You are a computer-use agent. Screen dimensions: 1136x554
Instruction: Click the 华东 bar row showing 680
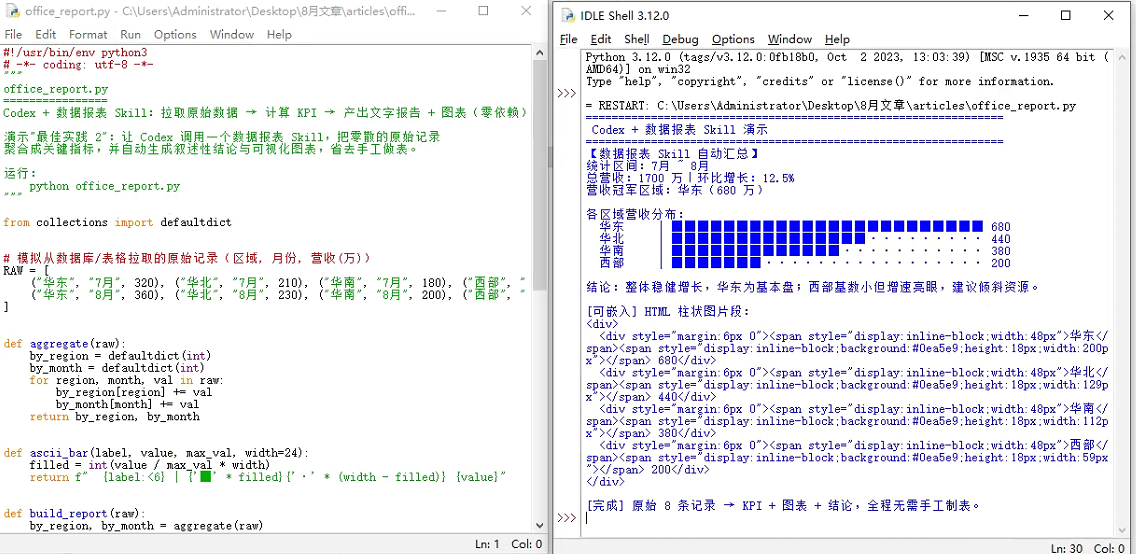click(x=804, y=226)
